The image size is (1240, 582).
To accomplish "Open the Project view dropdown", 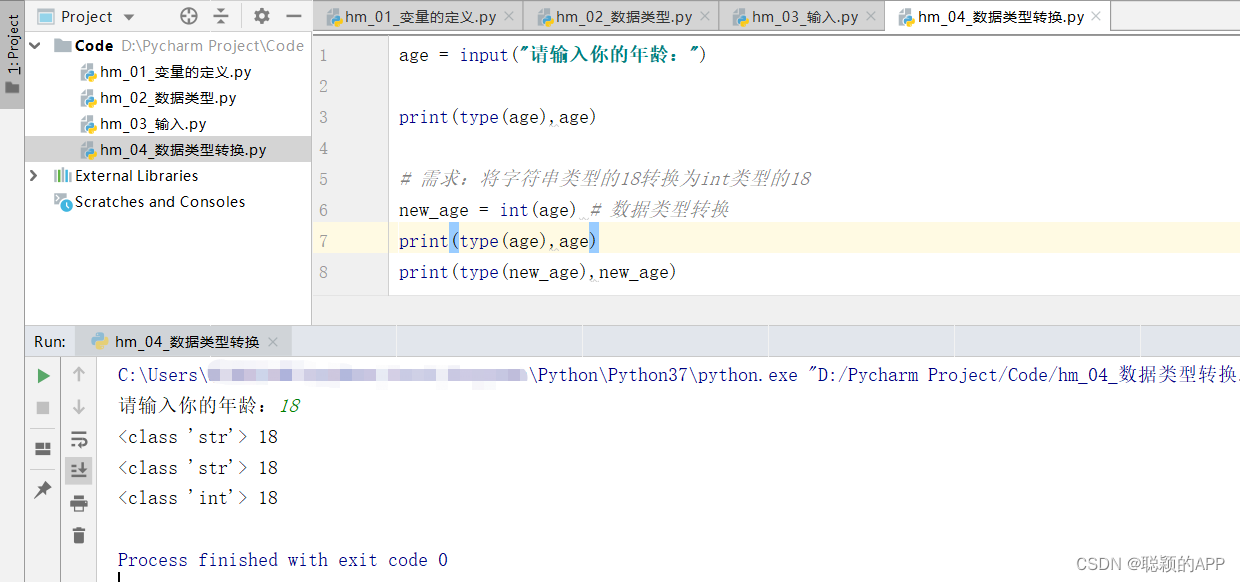I will pos(87,16).
